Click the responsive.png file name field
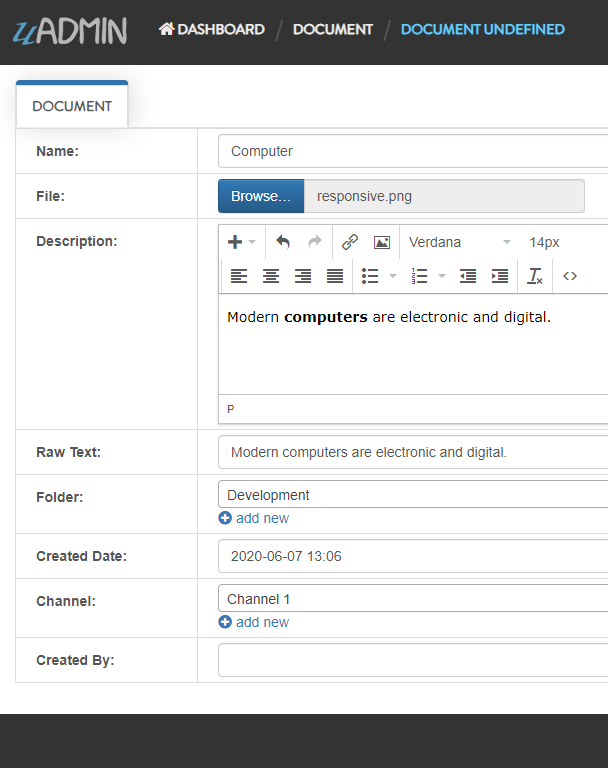The height and width of the screenshot is (768, 608). coord(444,196)
